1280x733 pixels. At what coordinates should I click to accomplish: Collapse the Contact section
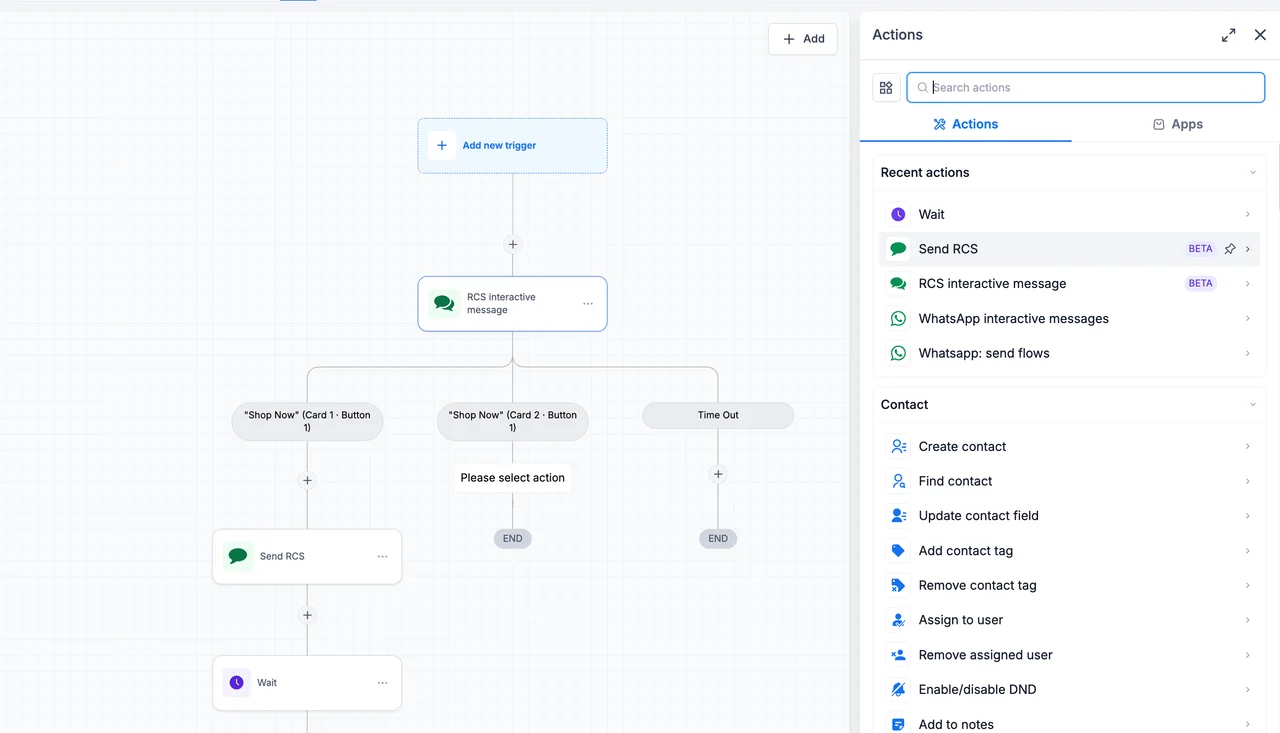tap(1252, 405)
